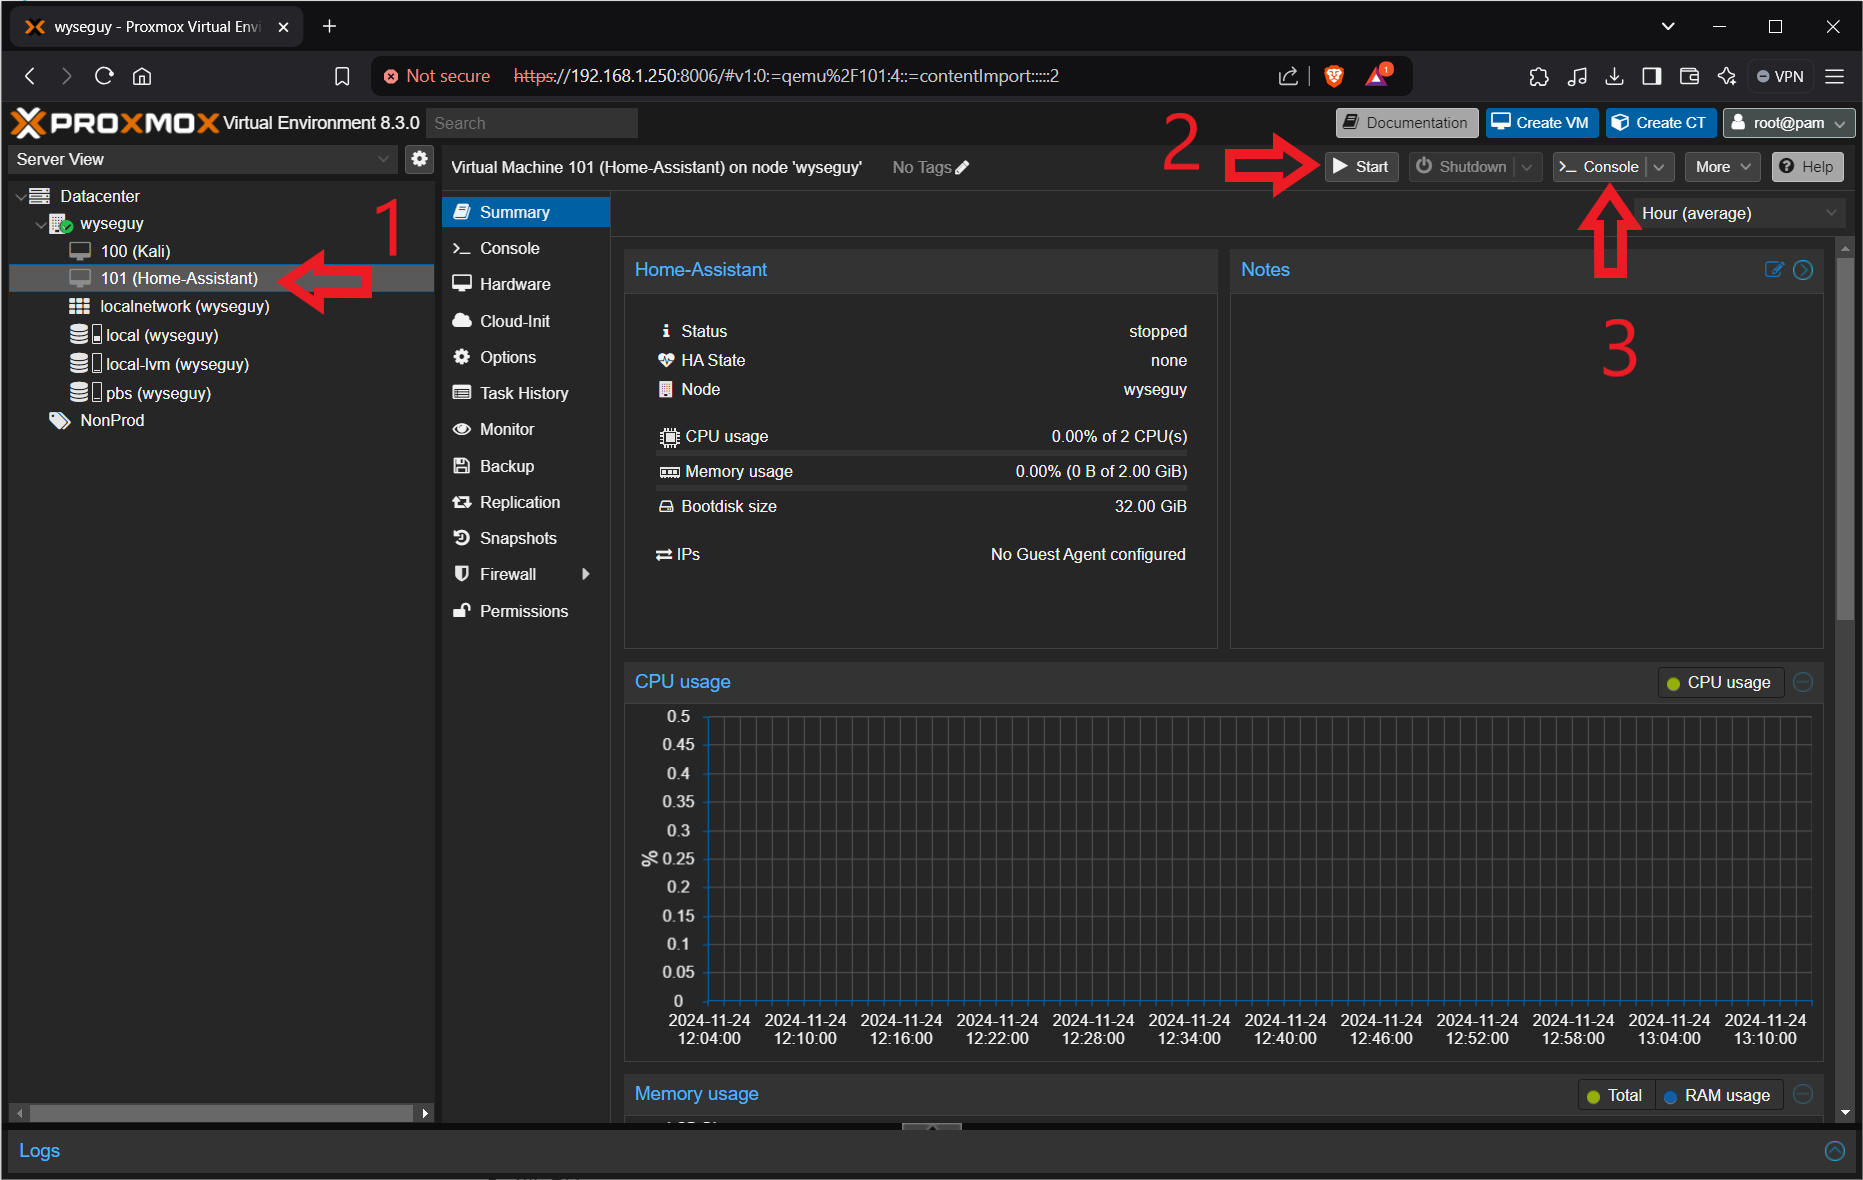Toggle Total legend in Memory usage

[1615, 1095]
